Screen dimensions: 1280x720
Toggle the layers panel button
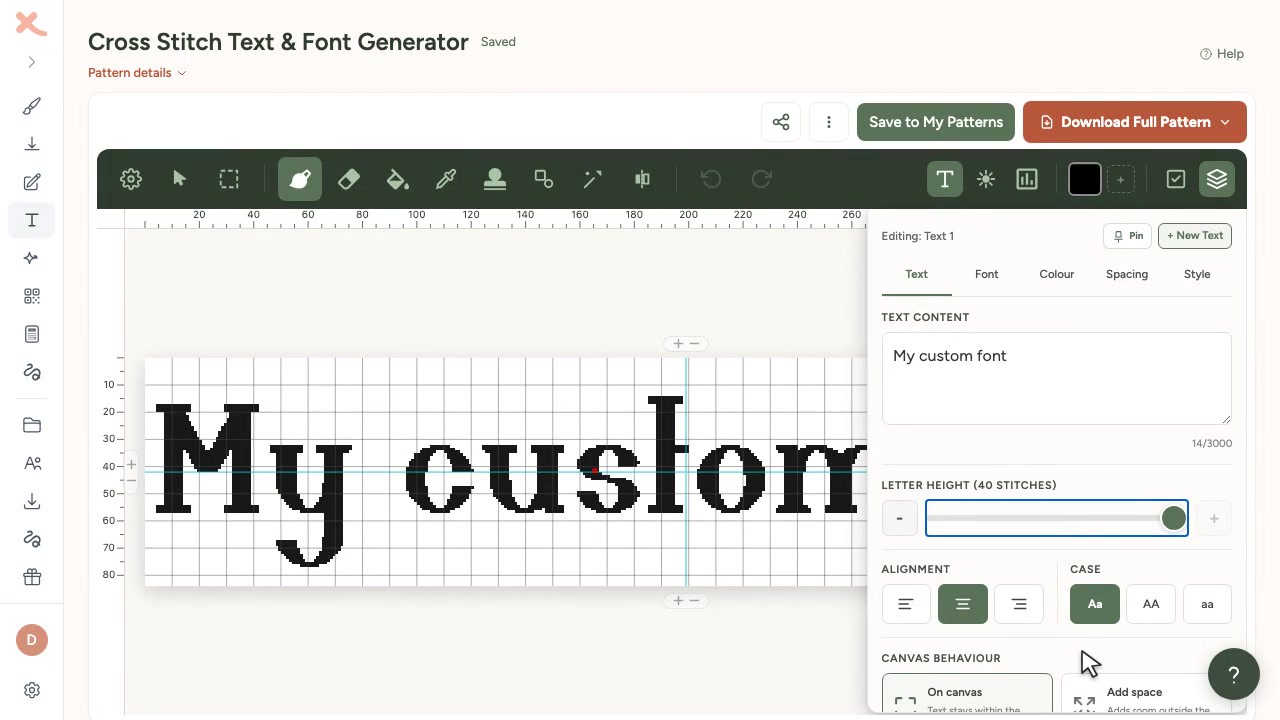[x=1217, y=179]
